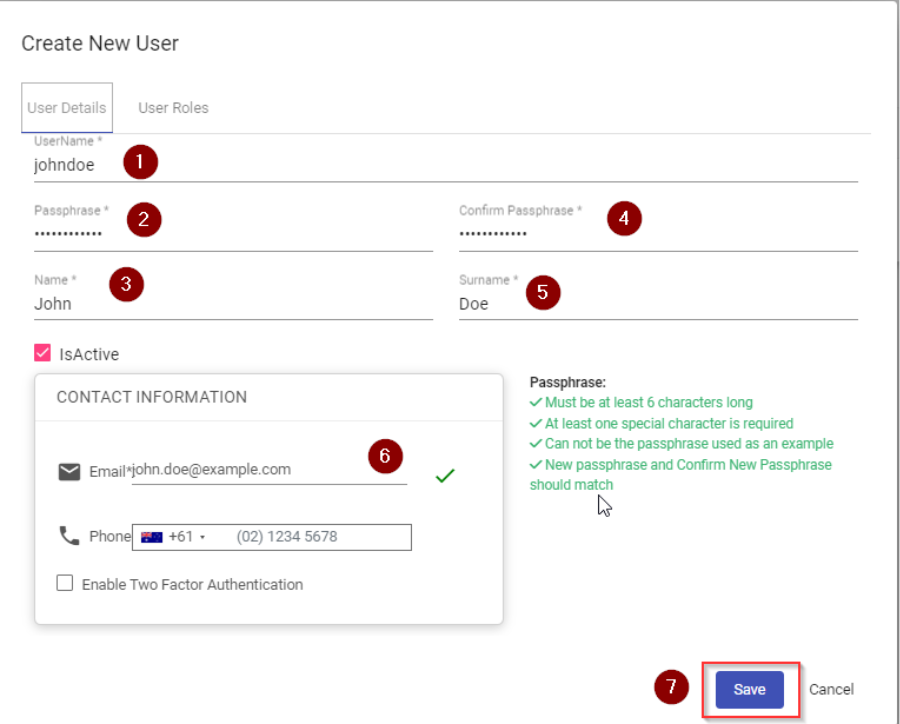Image resolution: width=900 pixels, height=724 pixels.
Task: Cancel user creation
Action: pos(831,689)
